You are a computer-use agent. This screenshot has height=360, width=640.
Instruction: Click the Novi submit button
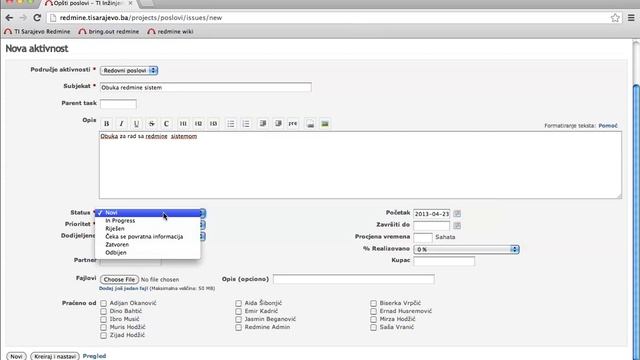coord(16,356)
